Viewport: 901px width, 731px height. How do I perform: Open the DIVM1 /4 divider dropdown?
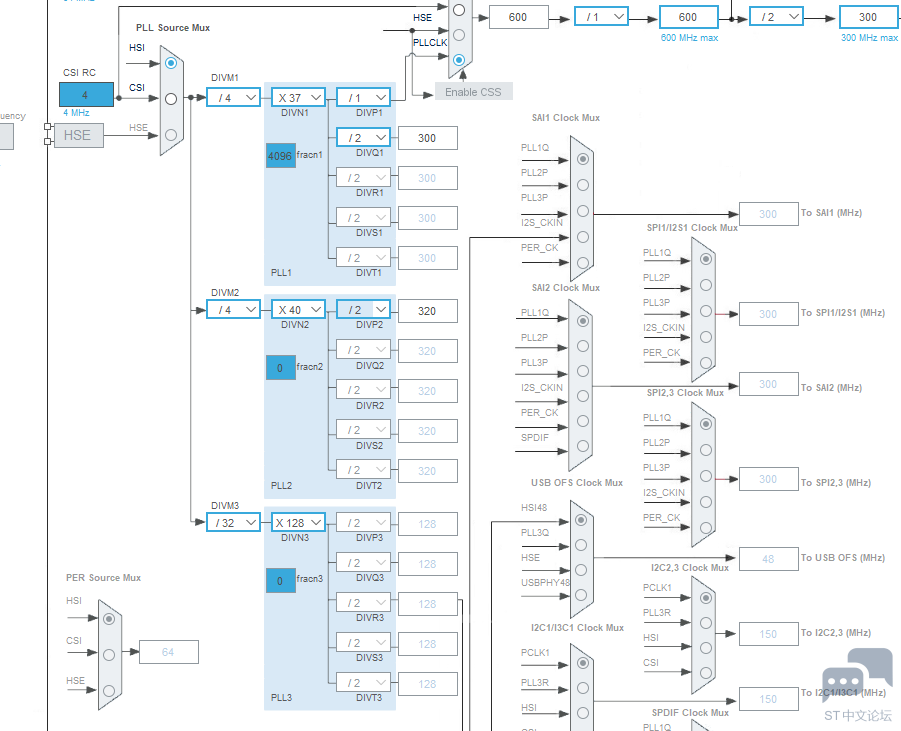click(233, 98)
